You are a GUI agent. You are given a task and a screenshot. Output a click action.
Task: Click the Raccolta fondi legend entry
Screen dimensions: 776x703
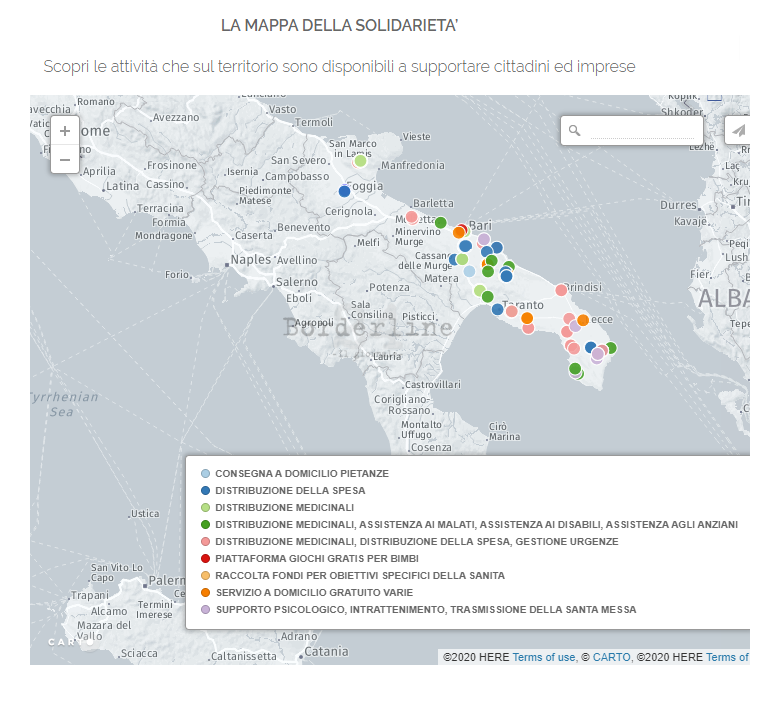point(360,576)
